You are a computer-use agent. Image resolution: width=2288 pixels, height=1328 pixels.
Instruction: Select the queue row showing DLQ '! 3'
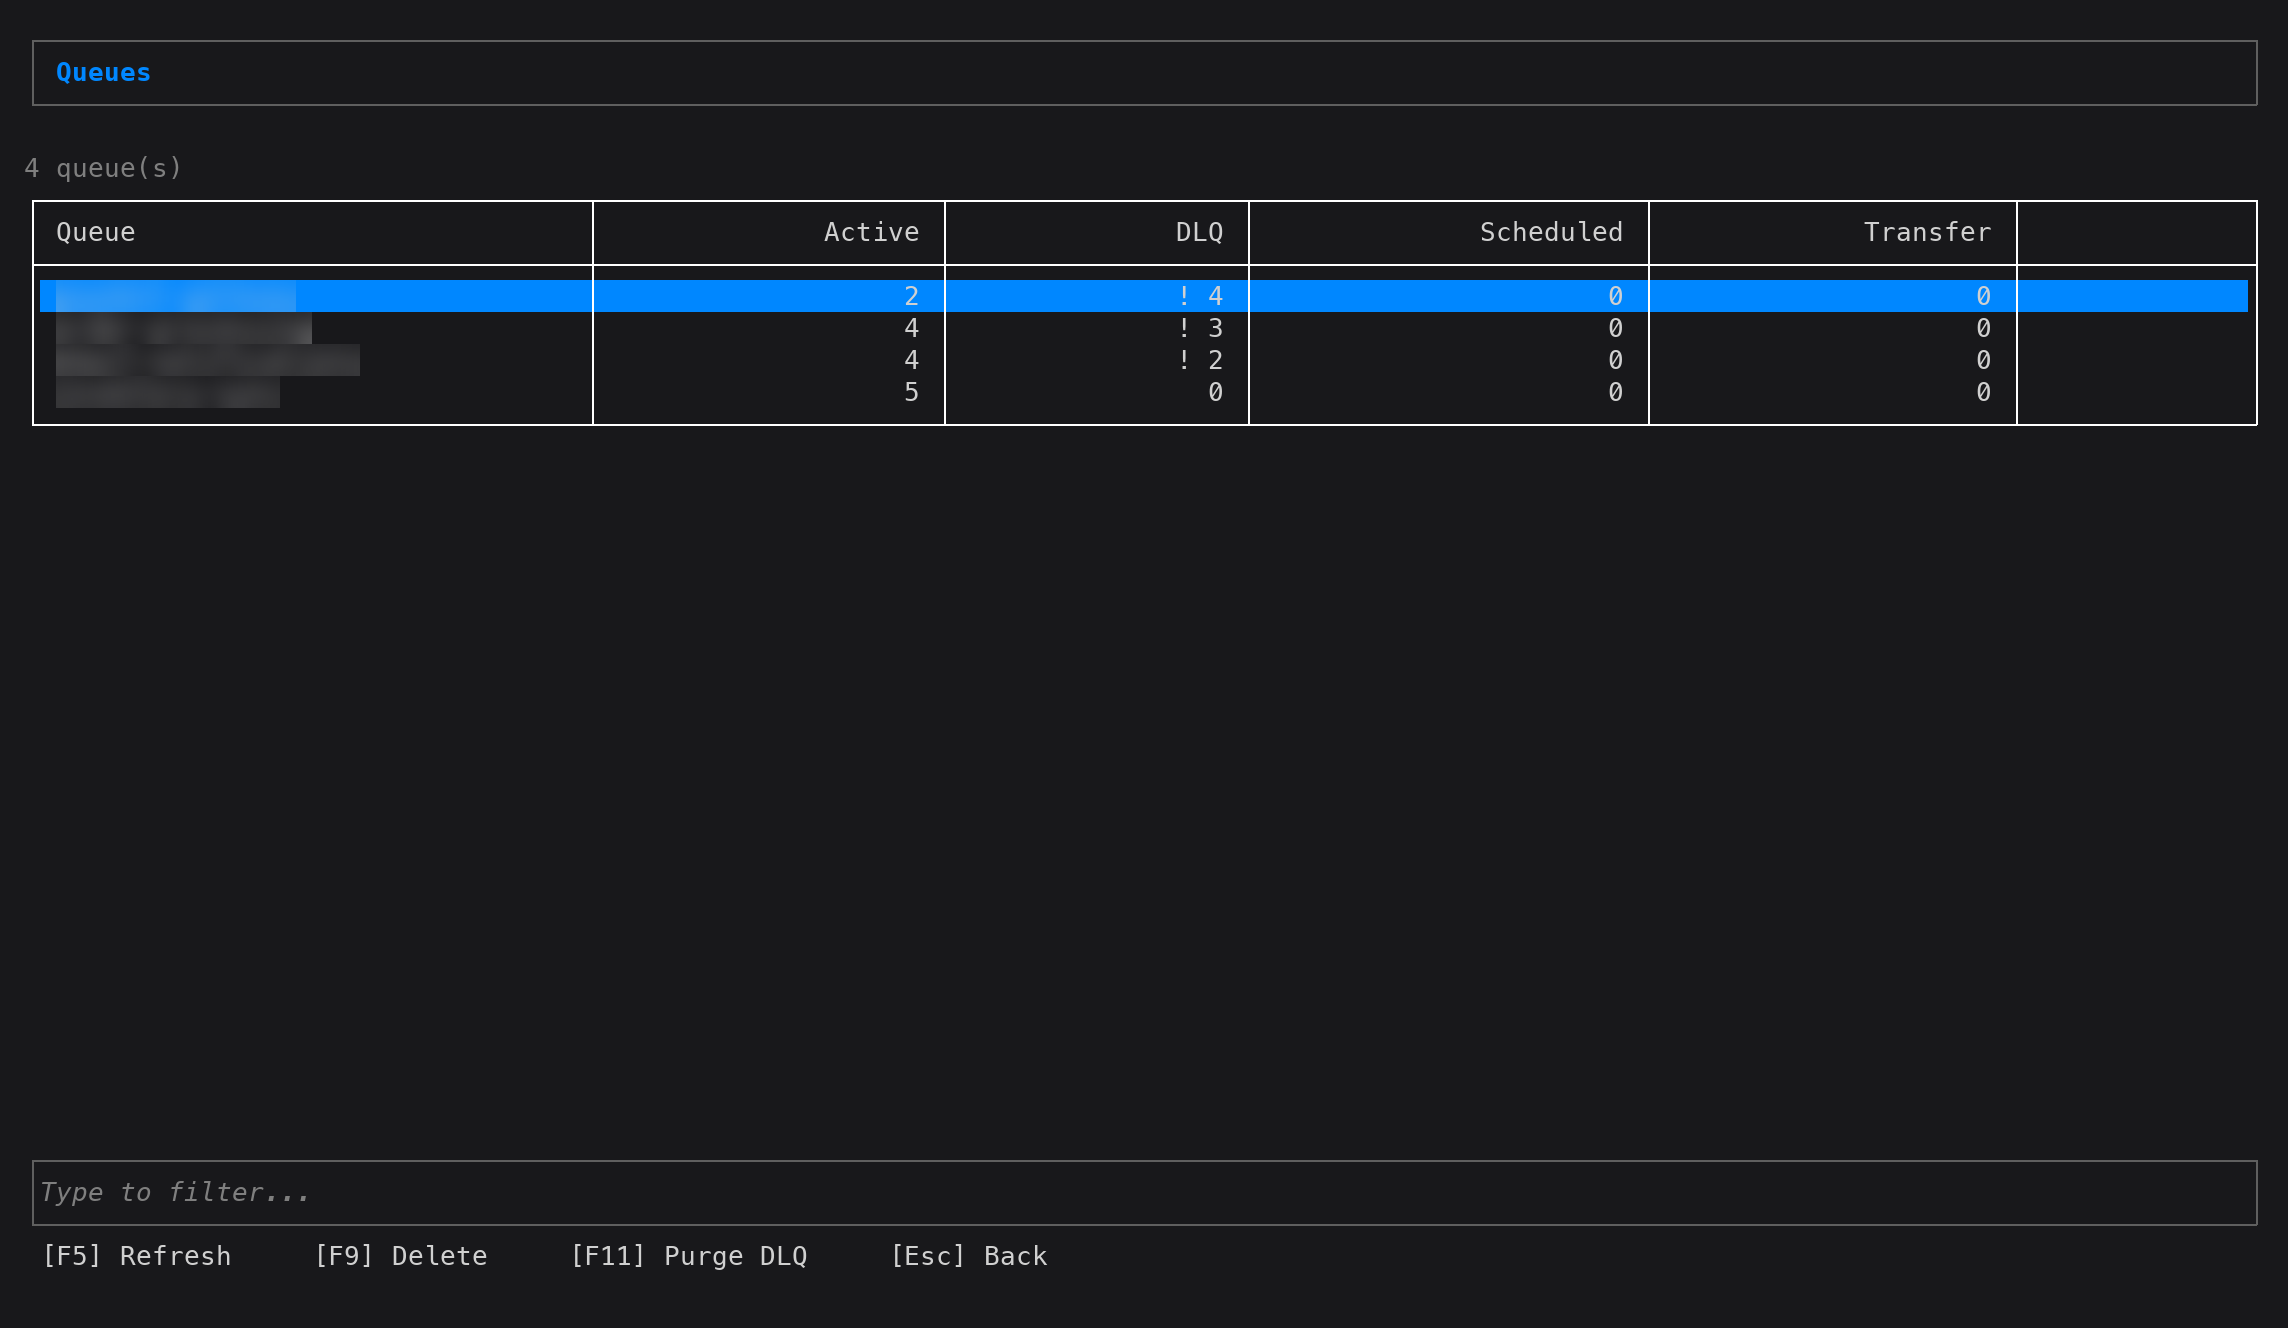pos(1144,328)
